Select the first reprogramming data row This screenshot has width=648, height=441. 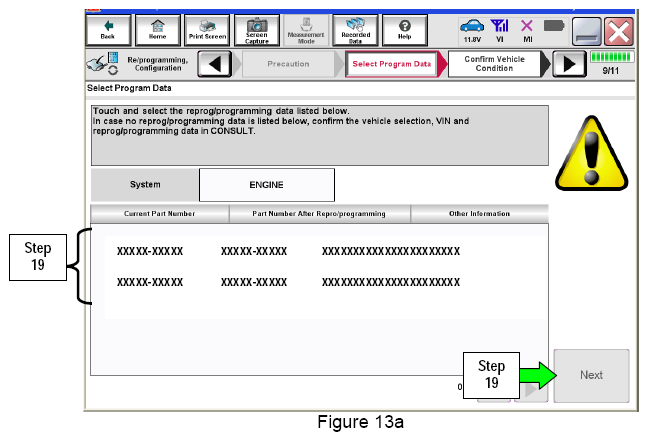pos(288,250)
